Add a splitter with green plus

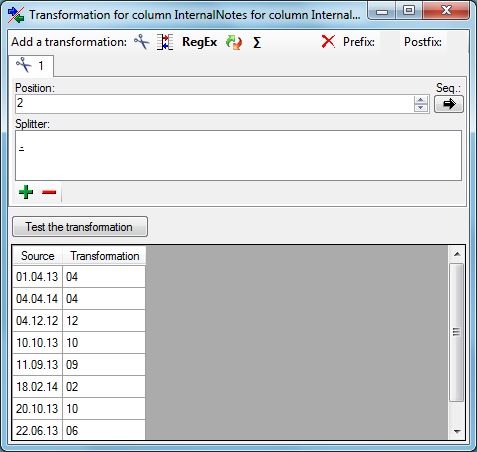26,192
